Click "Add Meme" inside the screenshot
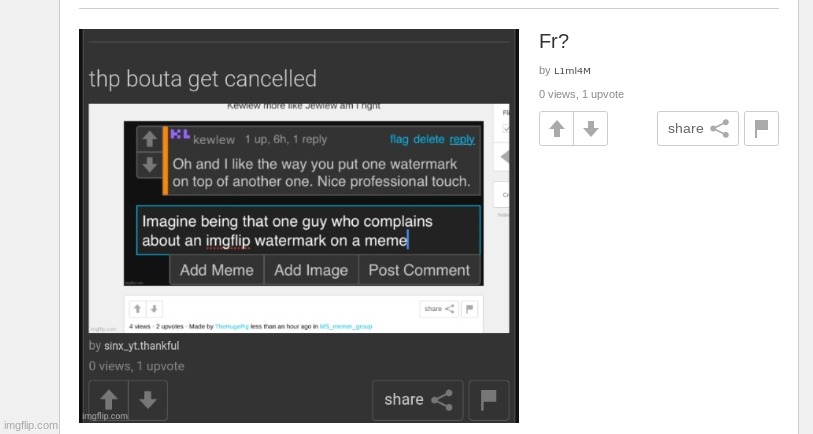813x434 pixels. (x=217, y=270)
